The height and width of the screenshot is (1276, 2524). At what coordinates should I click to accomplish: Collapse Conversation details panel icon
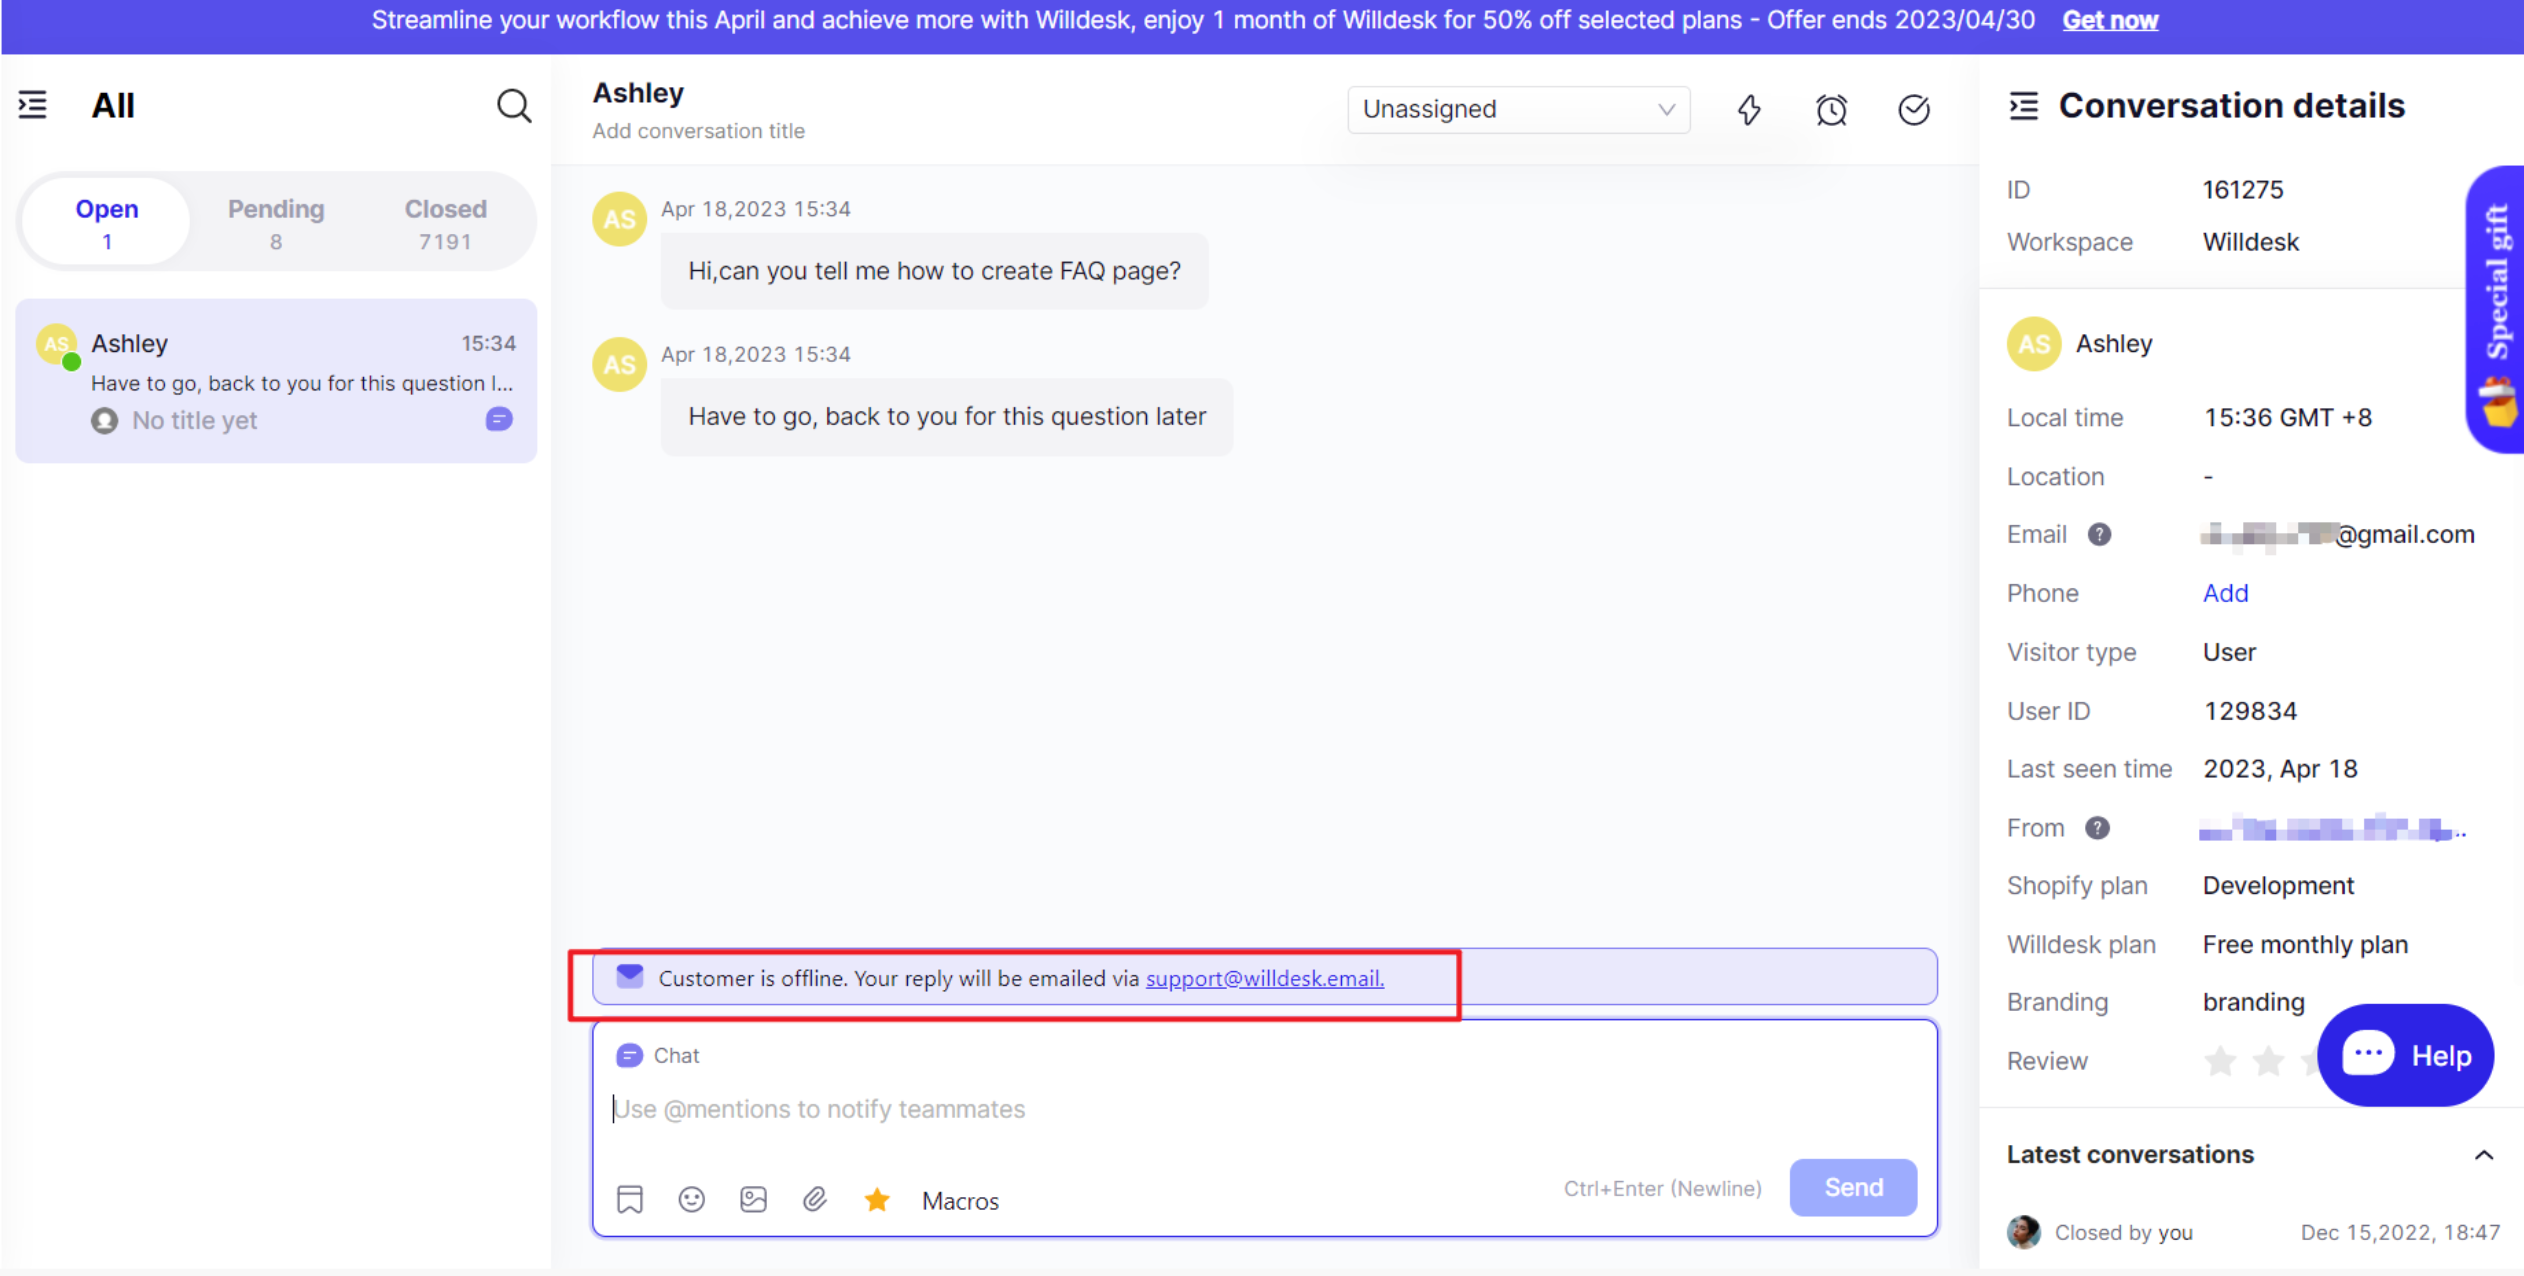click(x=2023, y=105)
